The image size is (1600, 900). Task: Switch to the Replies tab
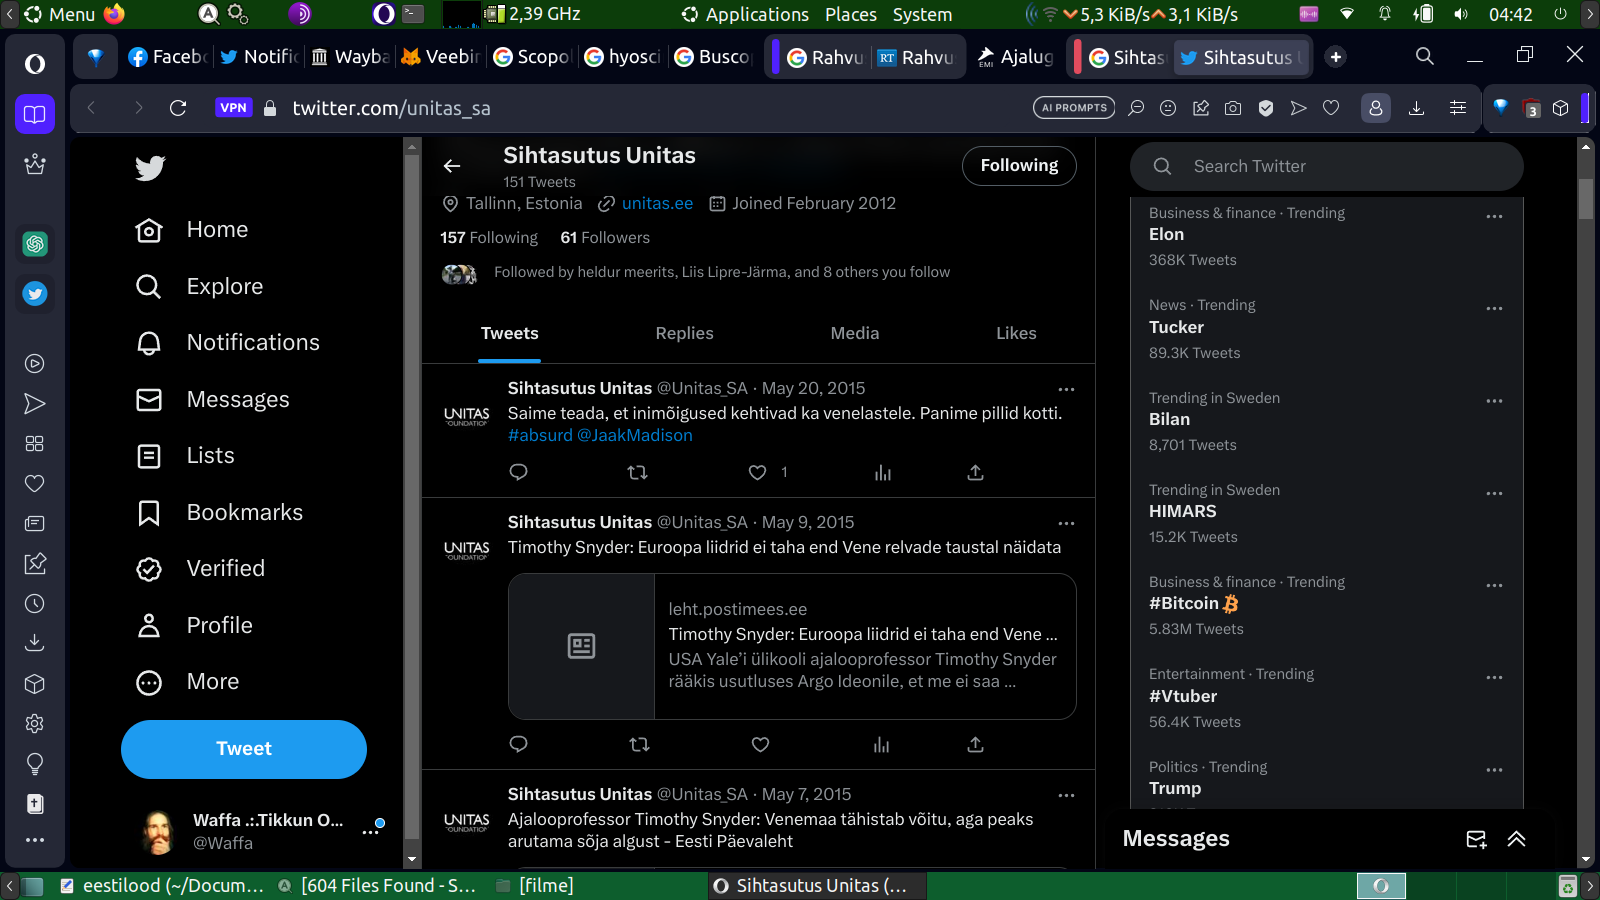click(x=684, y=333)
